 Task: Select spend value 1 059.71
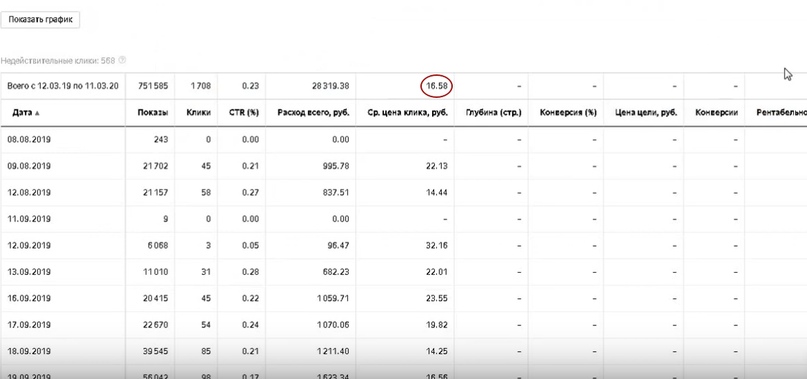(334, 299)
